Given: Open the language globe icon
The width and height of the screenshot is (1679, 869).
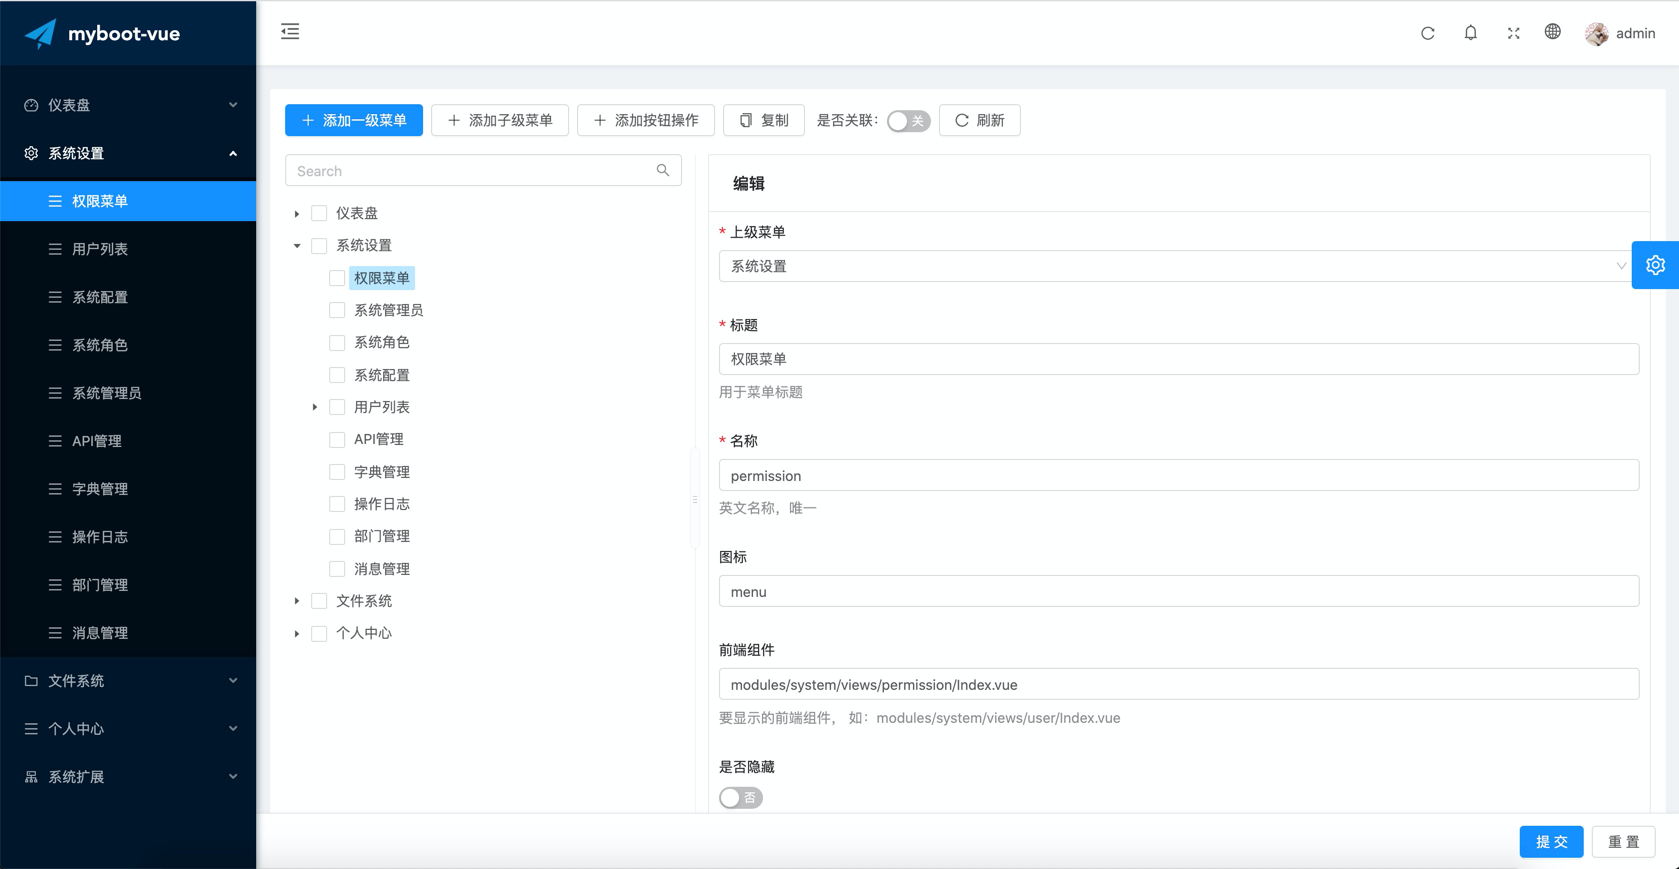Looking at the screenshot, I should pyautogui.click(x=1553, y=32).
